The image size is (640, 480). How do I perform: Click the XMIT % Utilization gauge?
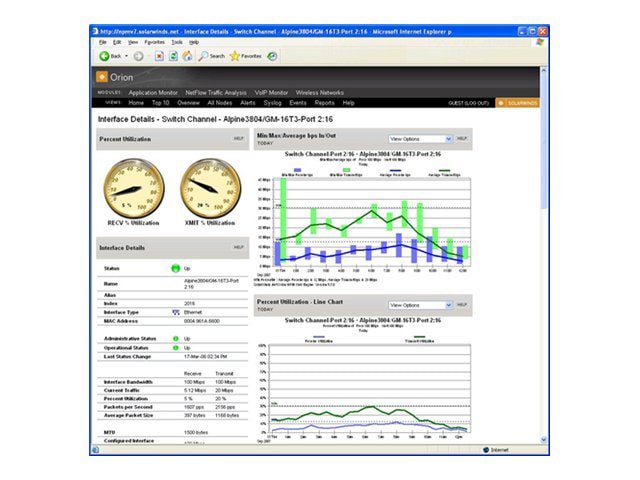click(x=211, y=189)
